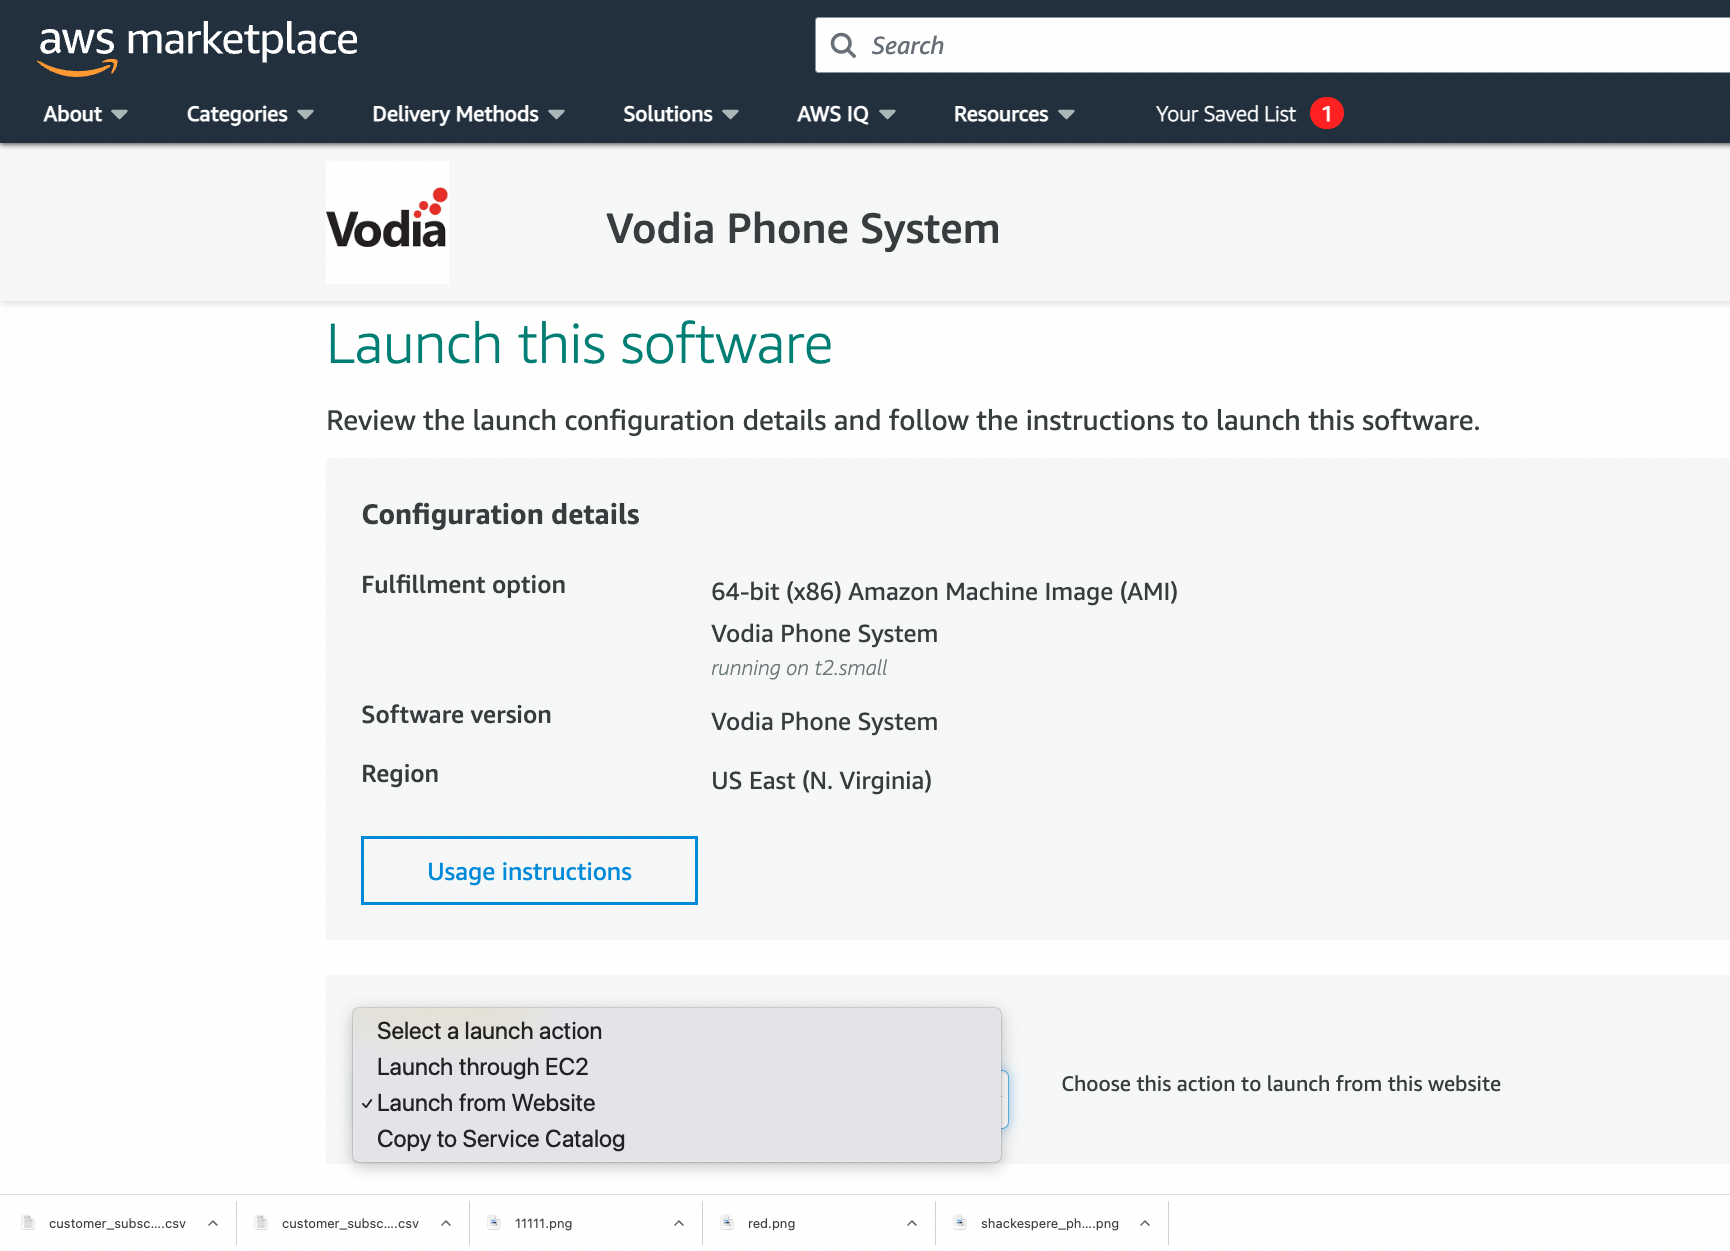Screen dimensions: 1730x1251
Task: Expand the Resources menu
Action: tap(1013, 114)
